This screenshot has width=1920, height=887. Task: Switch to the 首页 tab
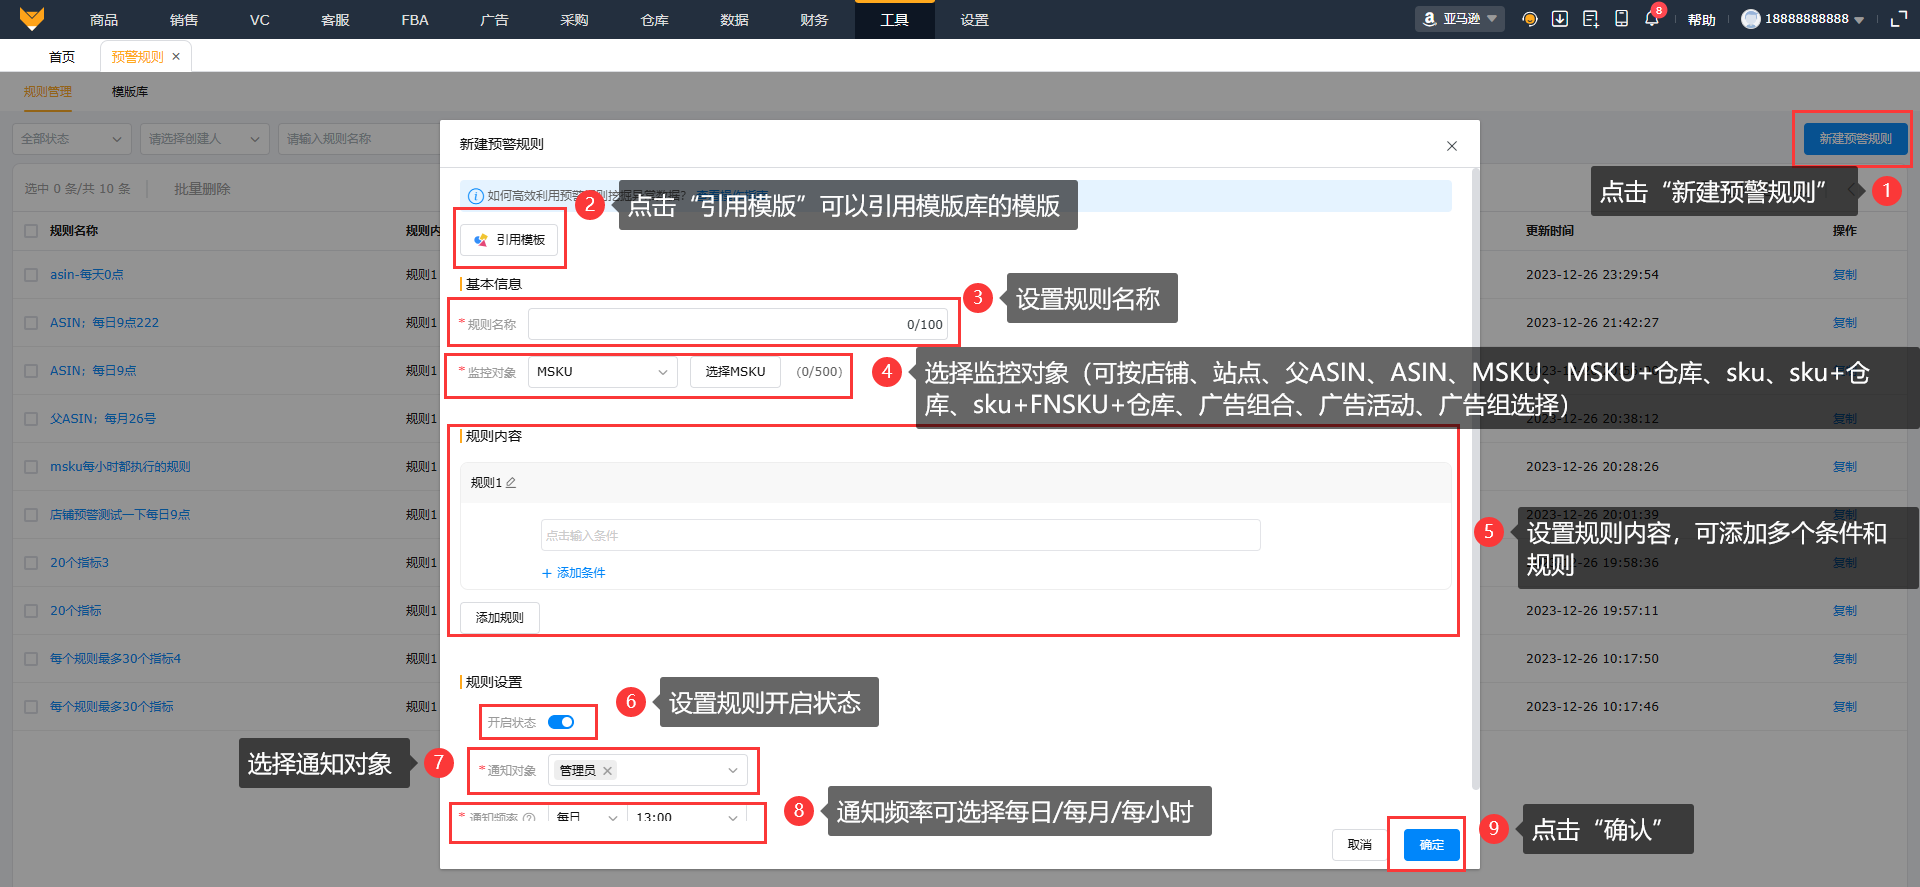coord(62,57)
